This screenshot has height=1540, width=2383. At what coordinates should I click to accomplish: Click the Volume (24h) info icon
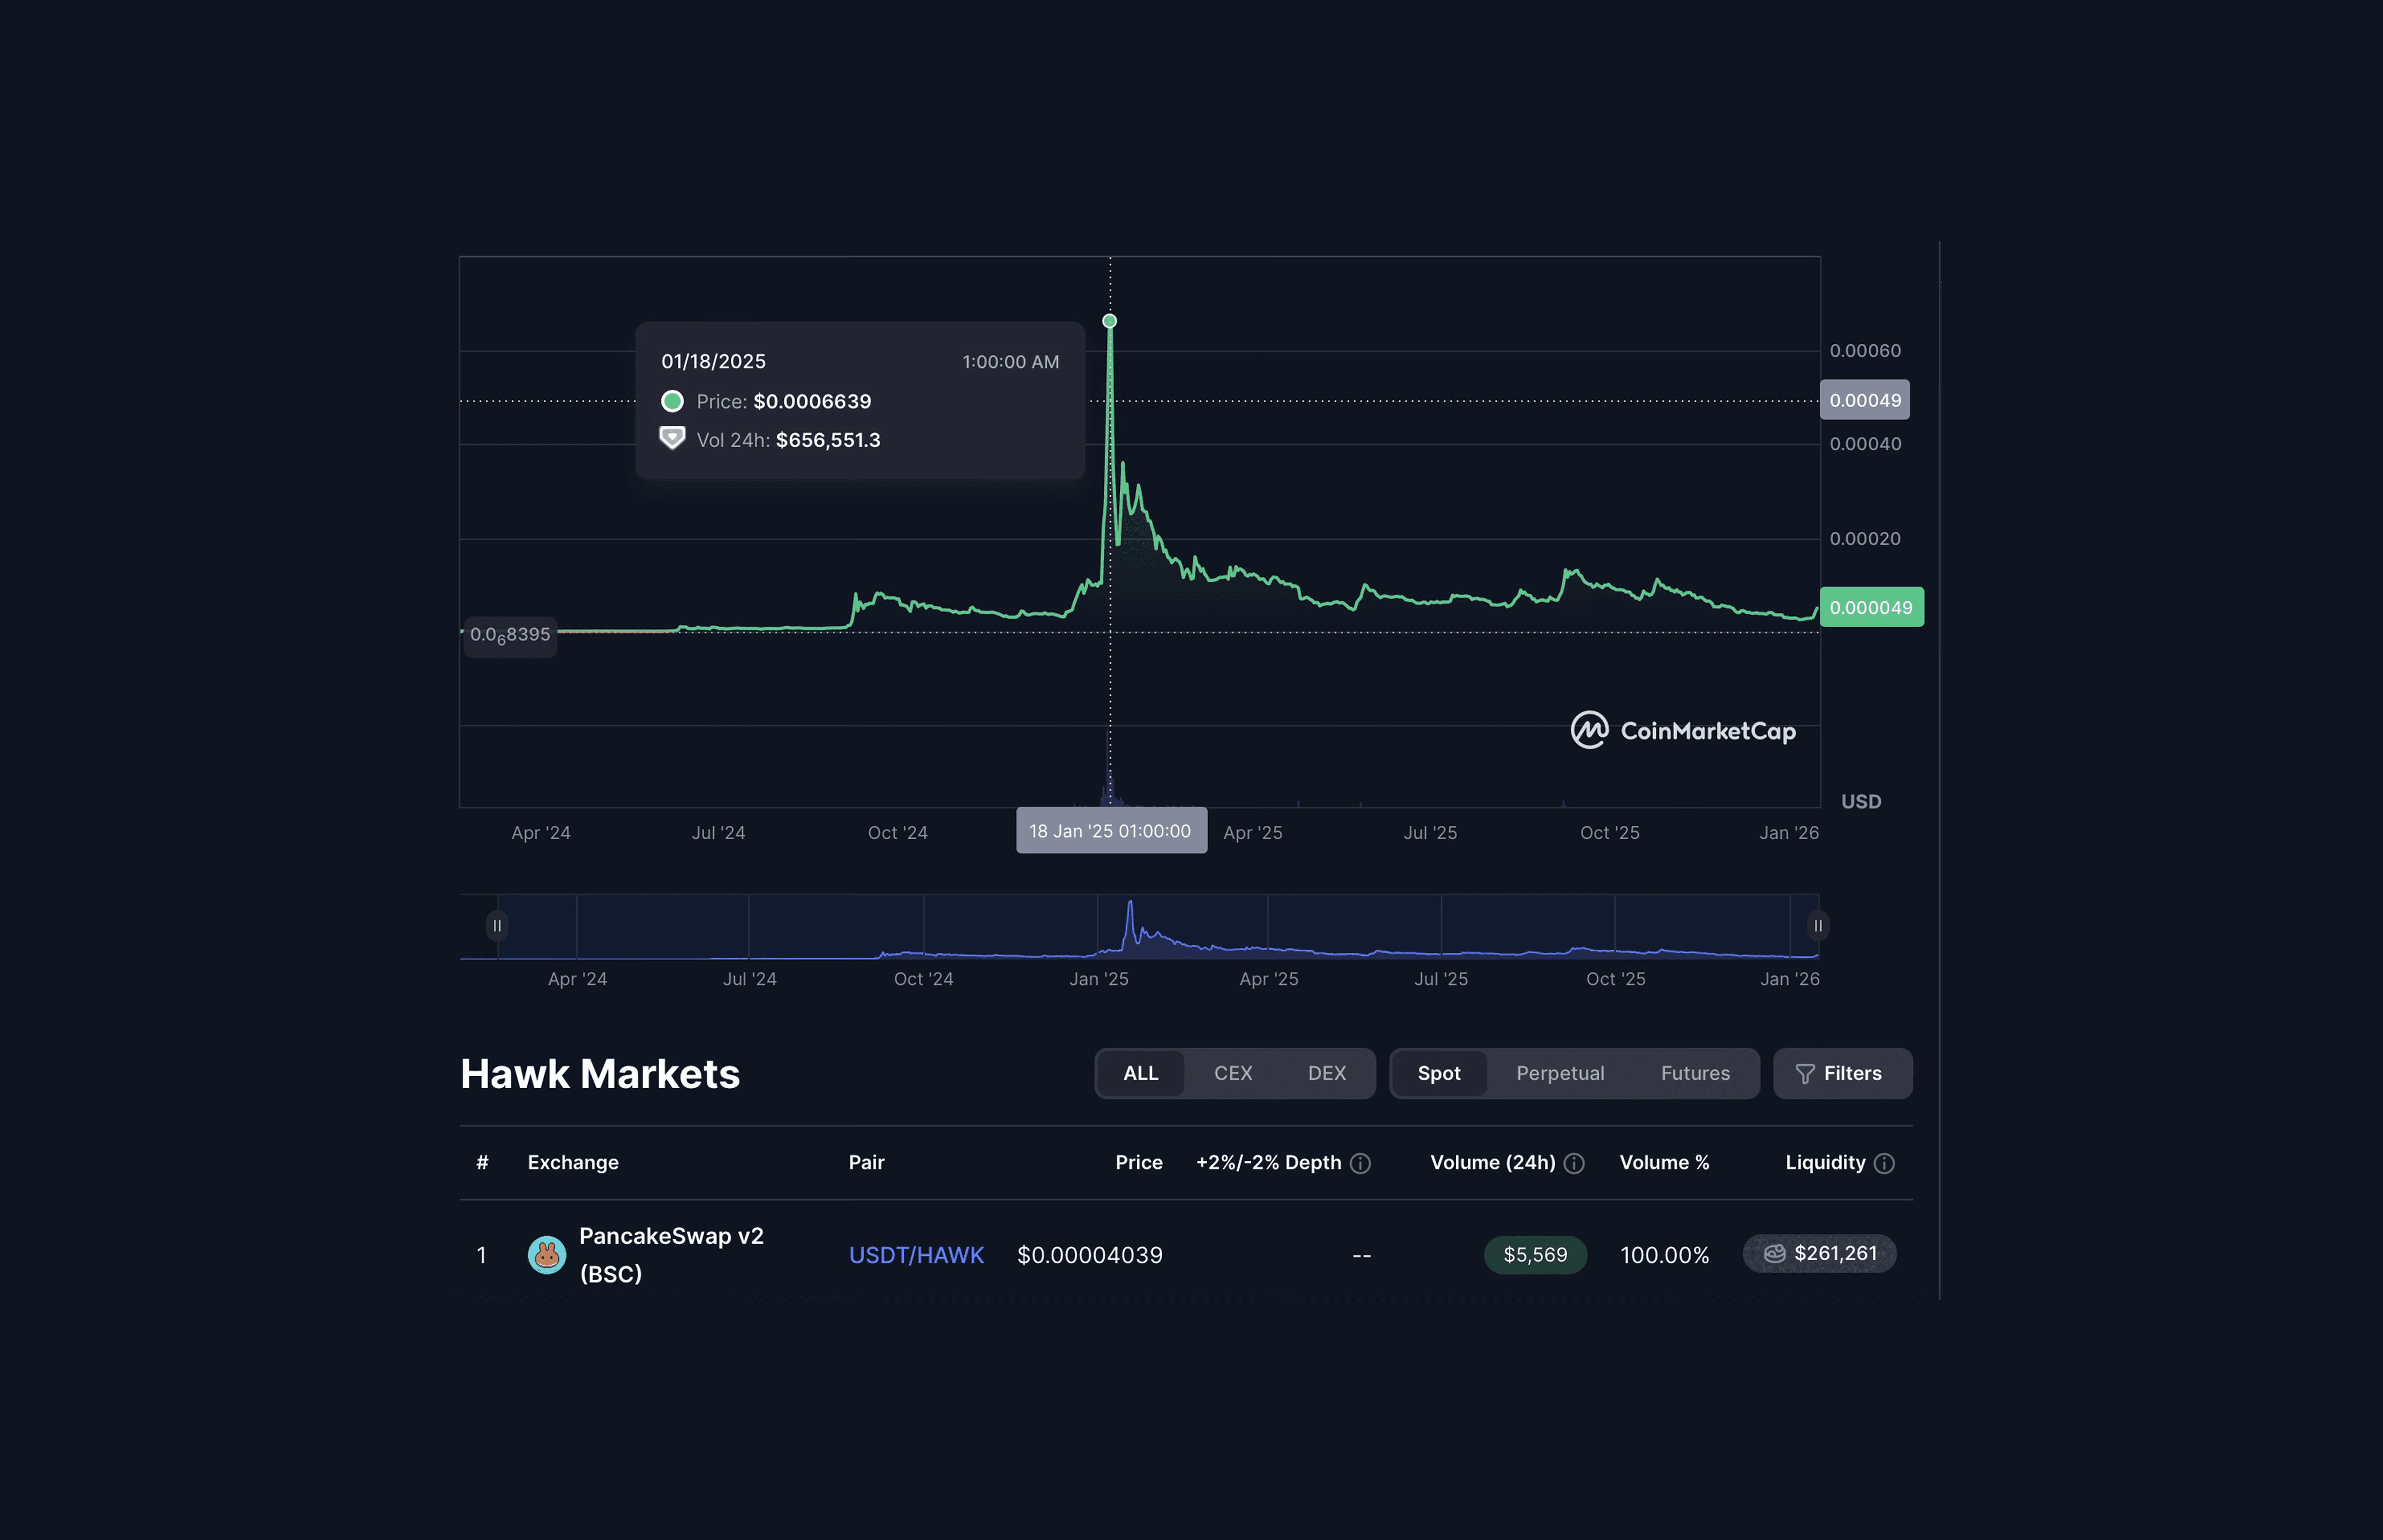click(x=1574, y=1163)
